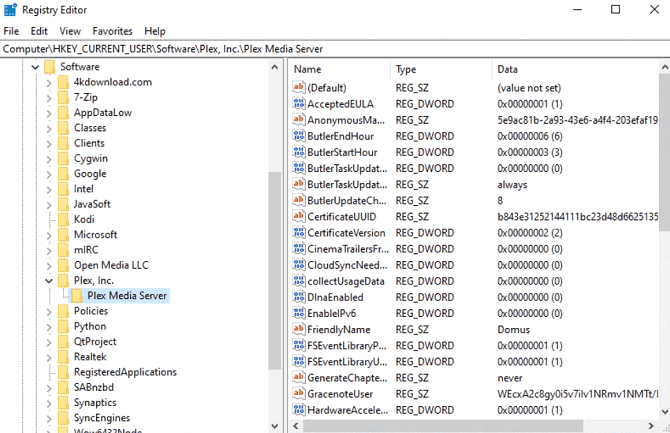Click the Data column header
Screen dimensions: 670x433
[x=576, y=69]
